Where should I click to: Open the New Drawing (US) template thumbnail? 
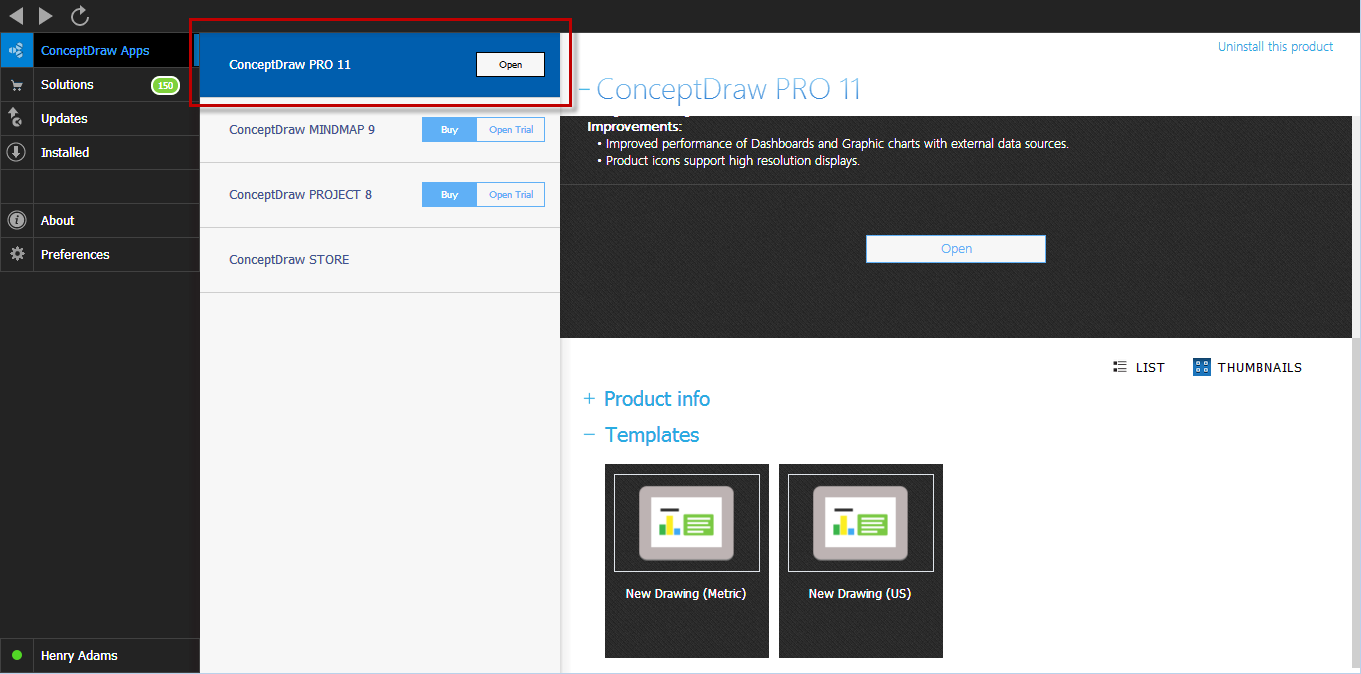pyautogui.click(x=860, y=523)
